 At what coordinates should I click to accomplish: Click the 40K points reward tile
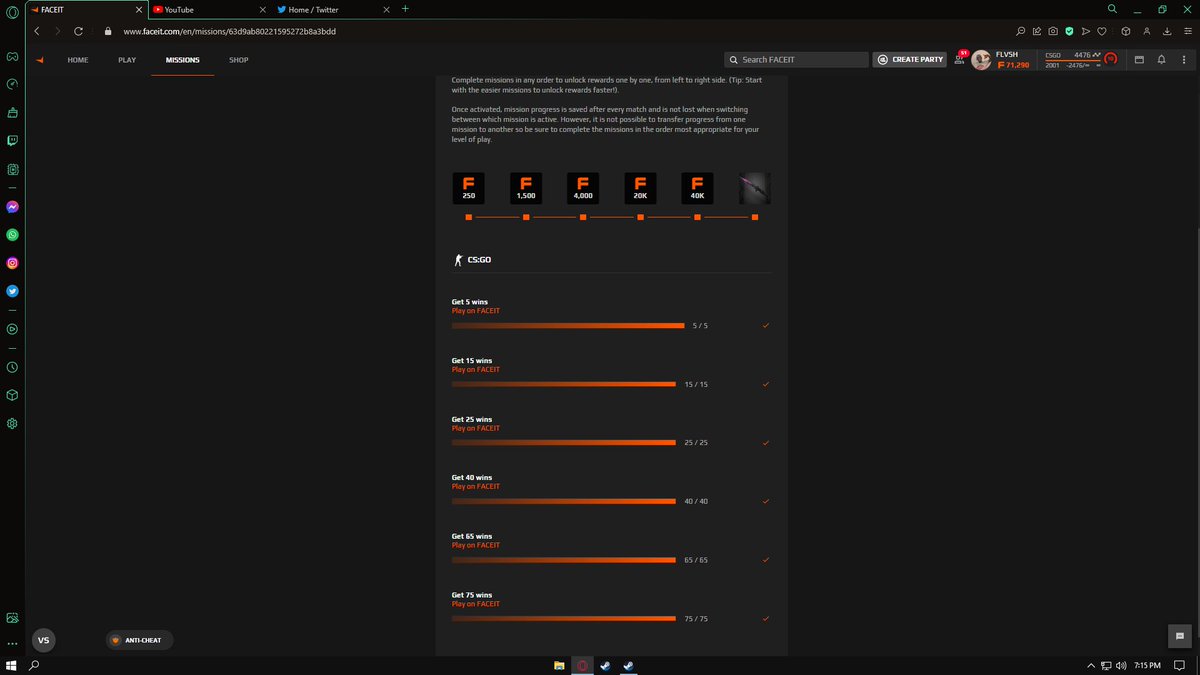(697, 188)
